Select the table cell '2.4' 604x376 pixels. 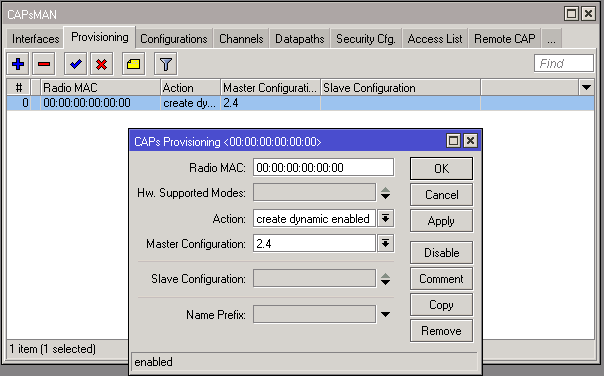[270, 103]
